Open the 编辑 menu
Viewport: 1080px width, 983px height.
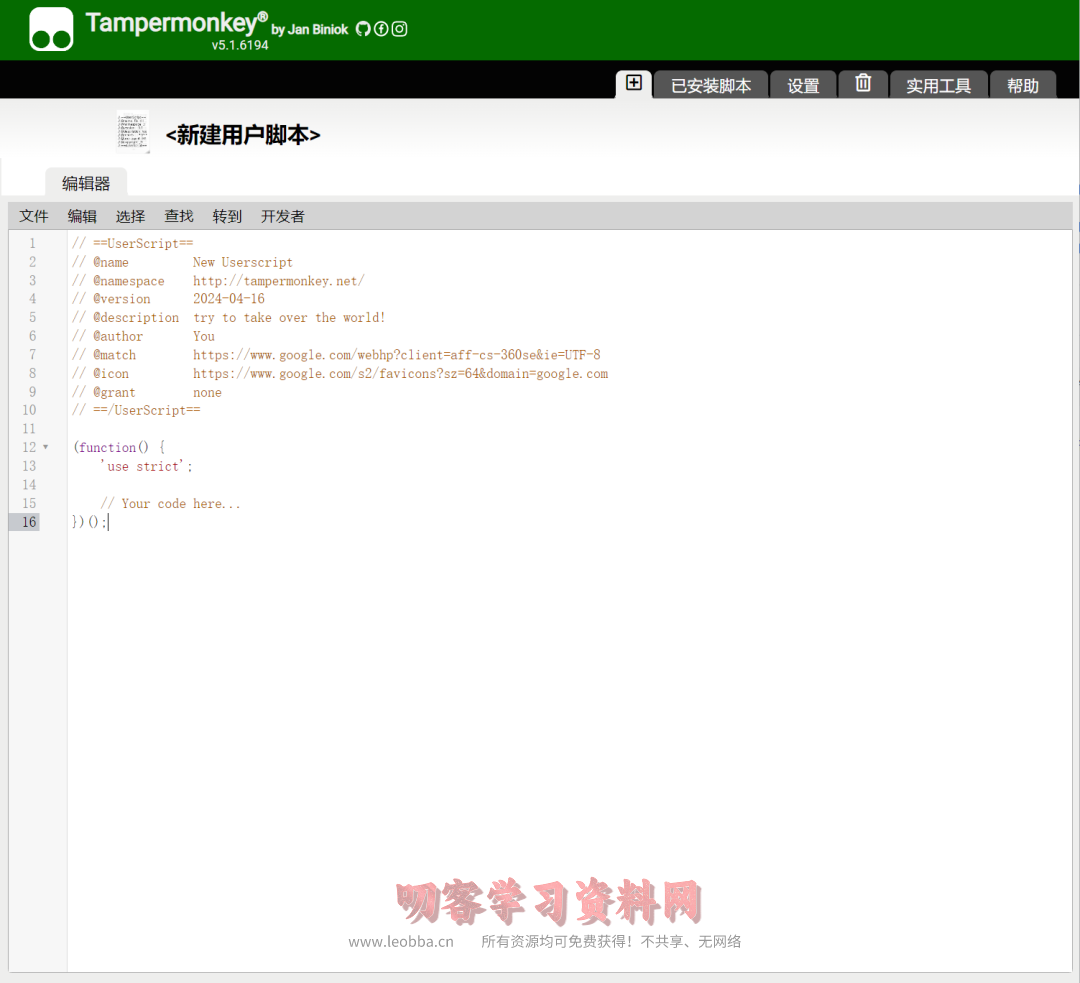82,216
